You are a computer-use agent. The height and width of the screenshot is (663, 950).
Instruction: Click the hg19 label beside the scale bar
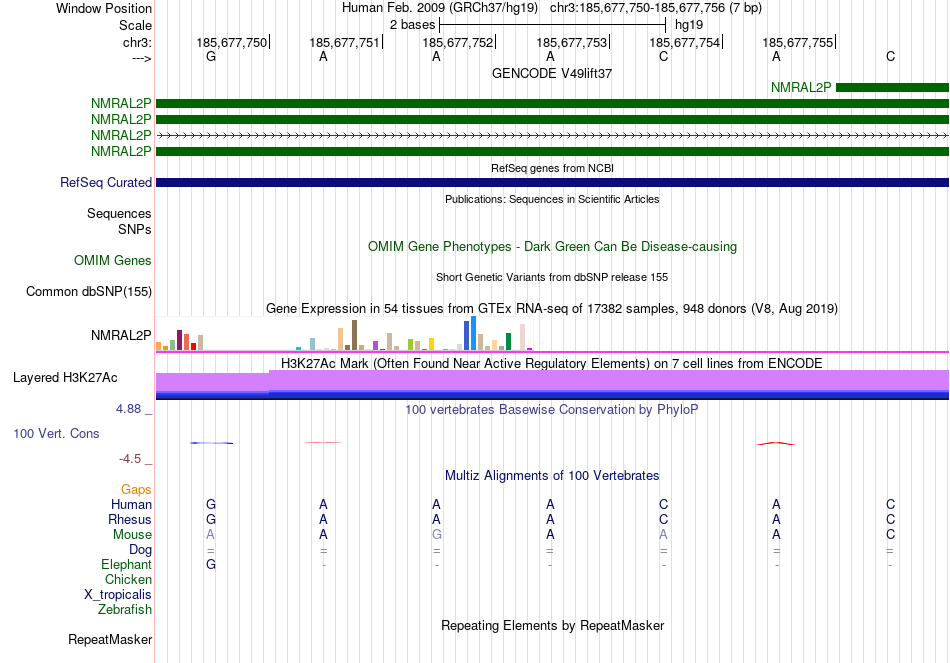689,25
